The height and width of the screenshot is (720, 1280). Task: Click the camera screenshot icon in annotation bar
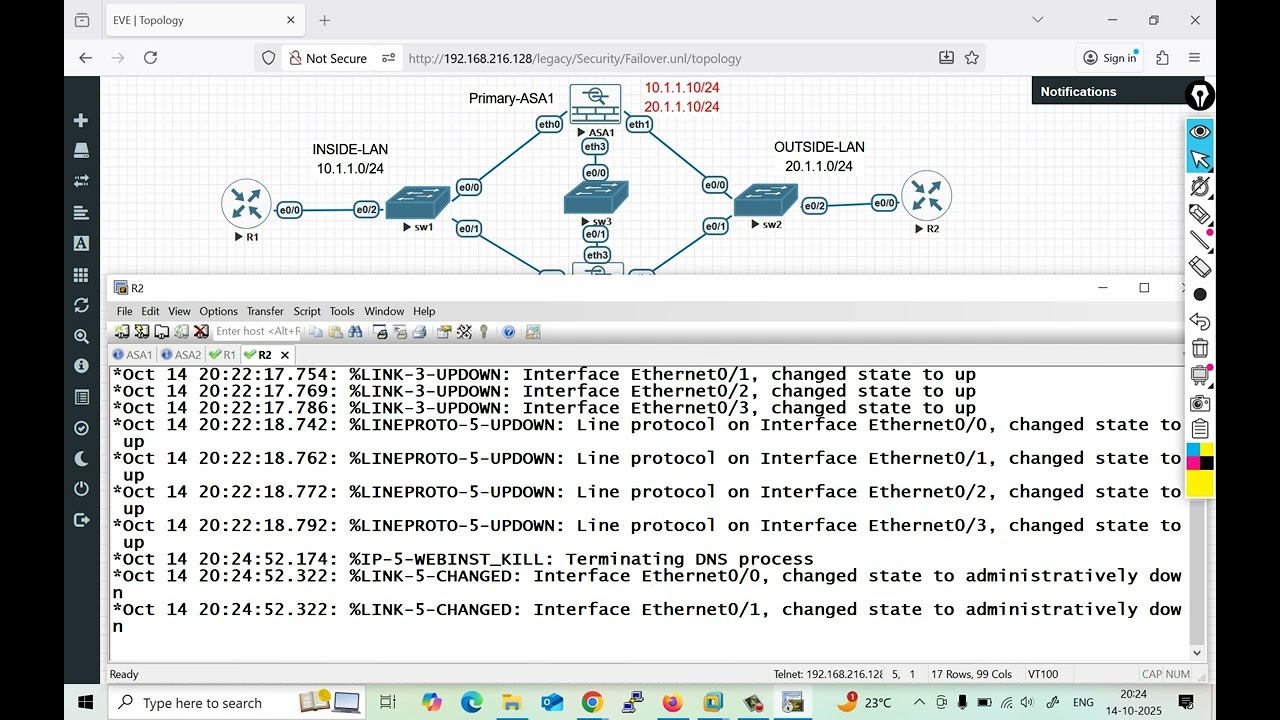tap(1200, 403)
